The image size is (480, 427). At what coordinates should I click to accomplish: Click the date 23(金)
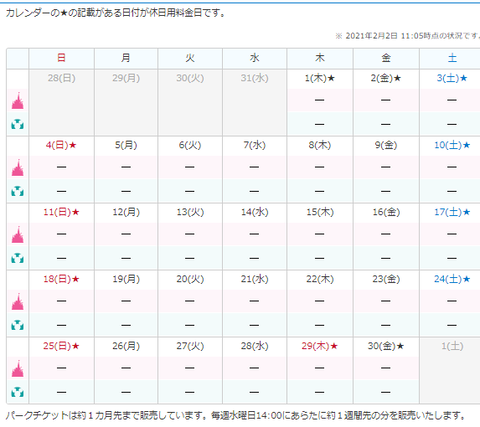[386, 279]
